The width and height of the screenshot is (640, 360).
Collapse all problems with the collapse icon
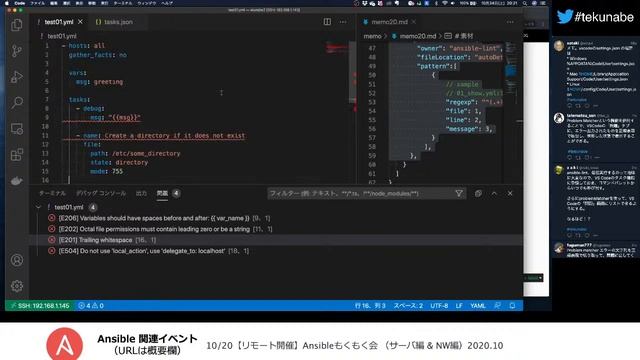click(x=478, y=193)
